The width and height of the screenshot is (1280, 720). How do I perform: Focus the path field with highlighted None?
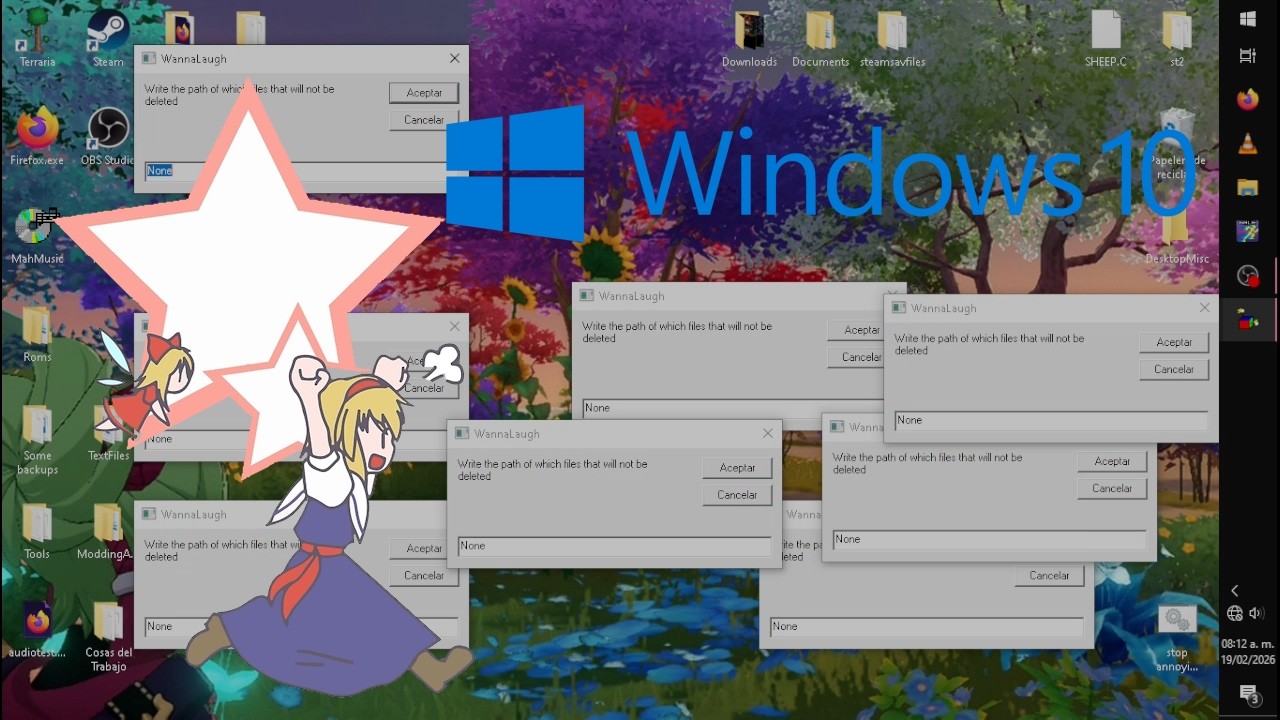[x=296, y=171]
